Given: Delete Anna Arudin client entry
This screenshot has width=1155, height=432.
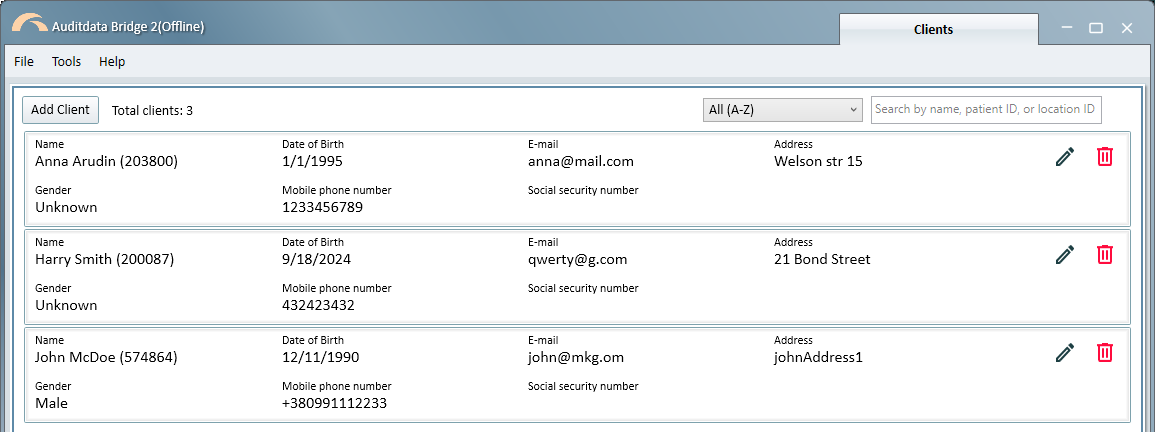Looking at the screenshot, I should point(1104,156).
